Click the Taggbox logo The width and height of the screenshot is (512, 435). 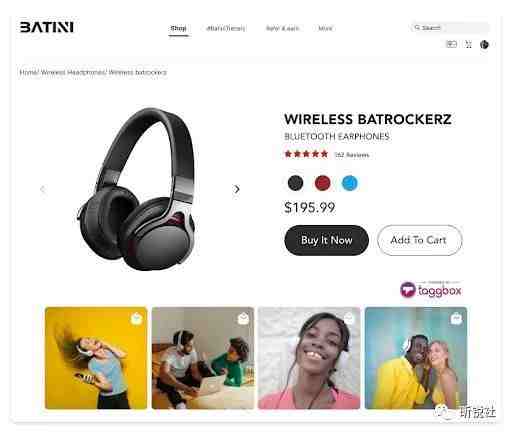pyautogui.click(x=431, y=290)
